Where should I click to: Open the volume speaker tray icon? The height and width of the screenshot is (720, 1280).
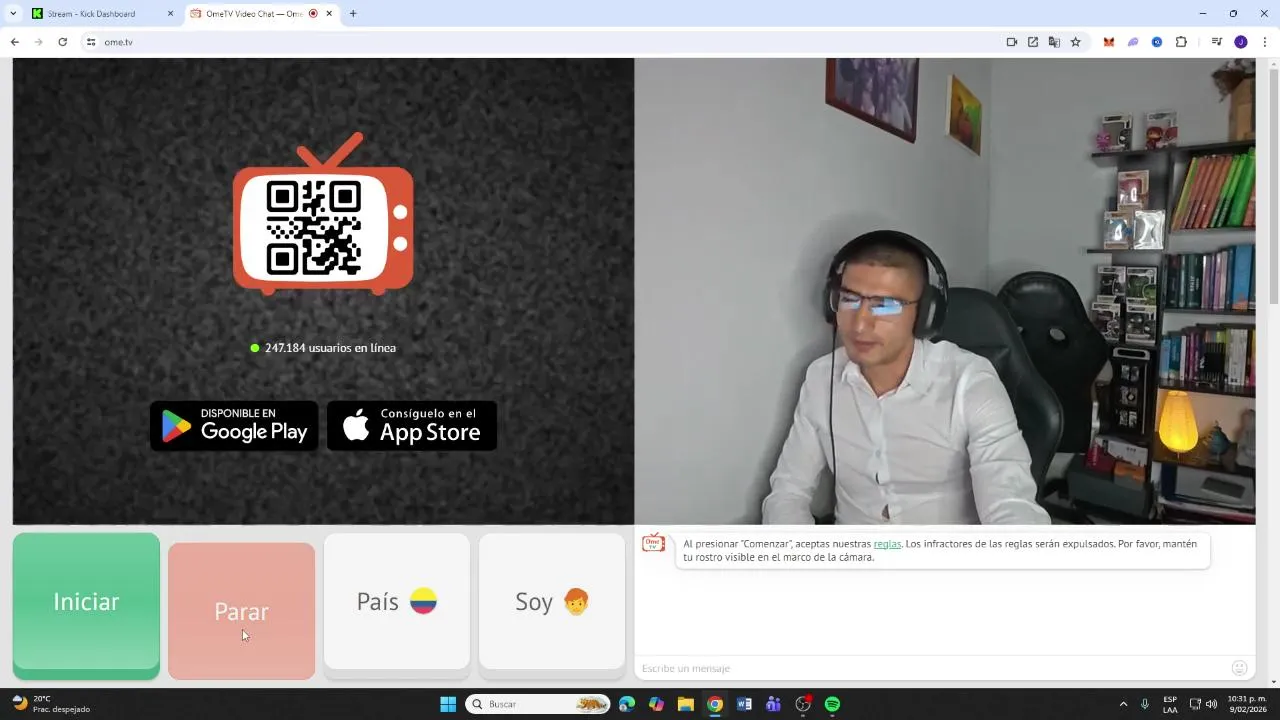[x=1211, y=704]
